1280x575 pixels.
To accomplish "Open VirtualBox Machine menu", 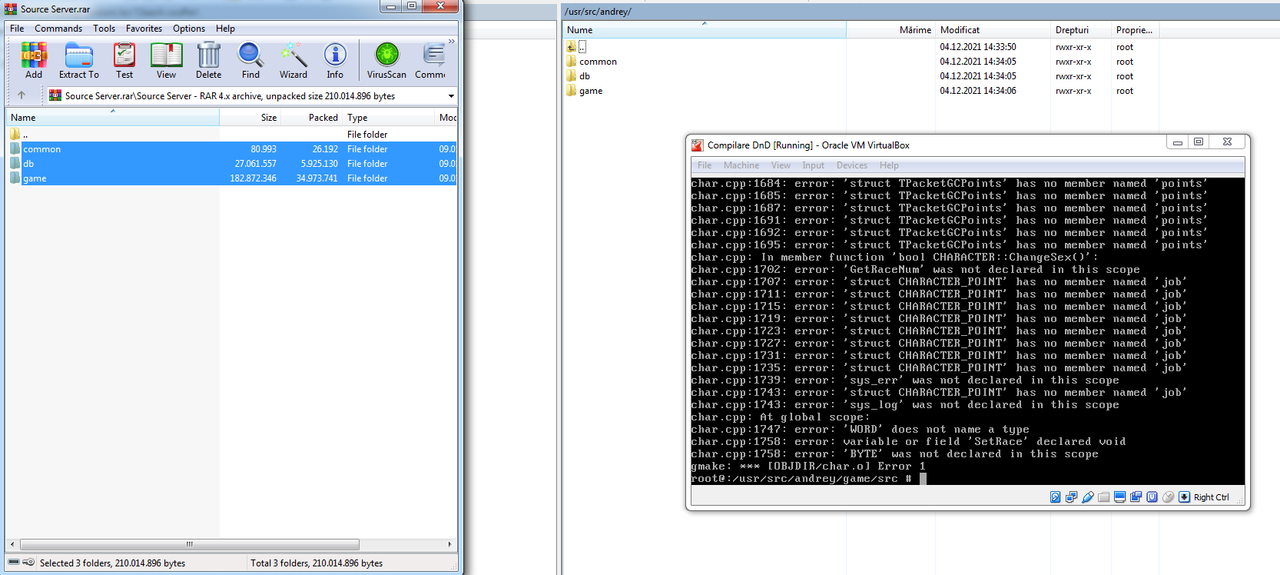I will [741, 165].
